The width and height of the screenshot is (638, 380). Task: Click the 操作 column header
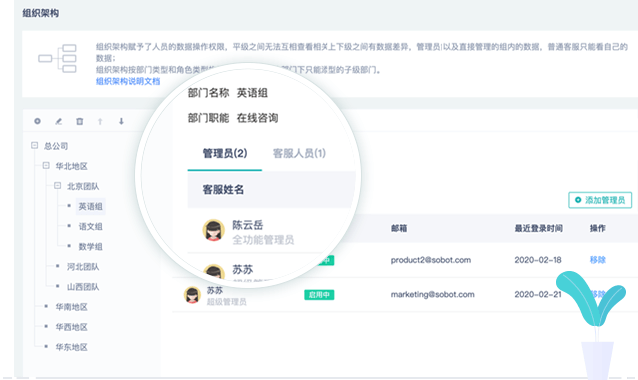pyautogui.click(x=598, y=228)
